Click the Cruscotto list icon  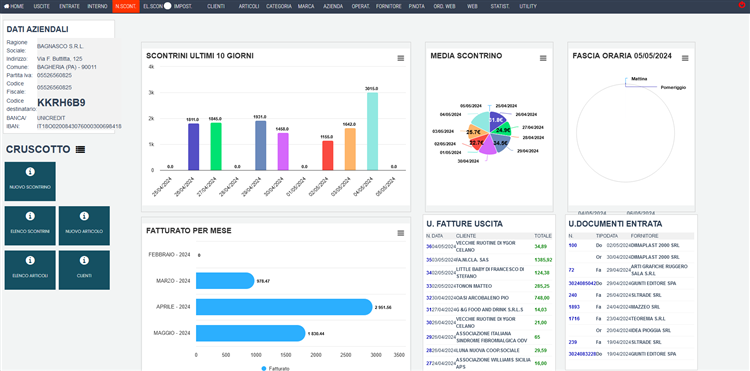click(x=80, y=150)
